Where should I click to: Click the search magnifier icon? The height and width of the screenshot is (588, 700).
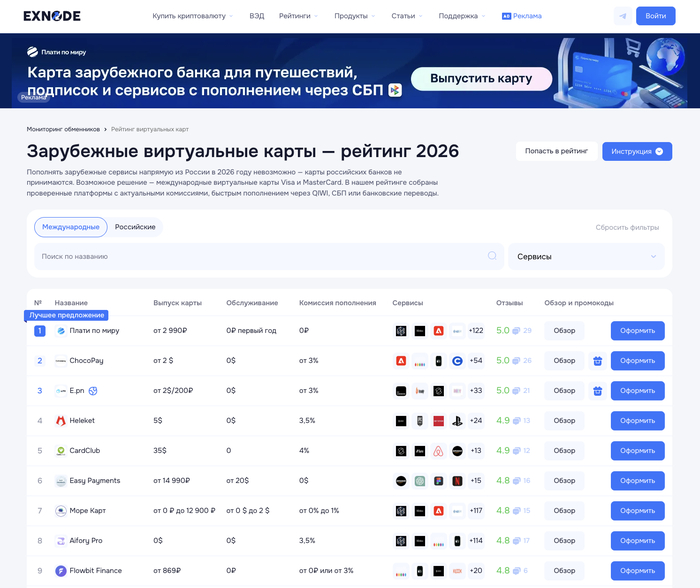pyautogui.click(x=492, y=256)
